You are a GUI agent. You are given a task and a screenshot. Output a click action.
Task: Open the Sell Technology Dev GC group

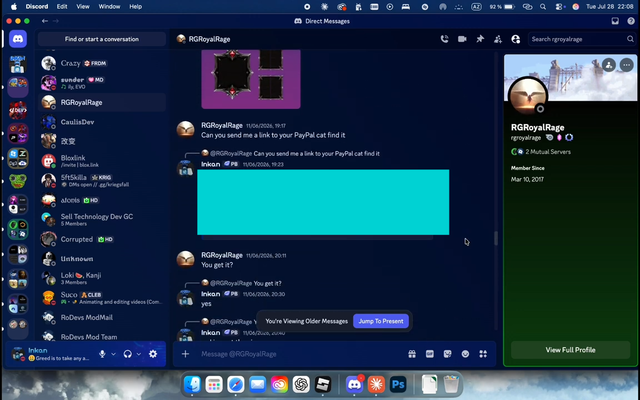click(102, 220)
